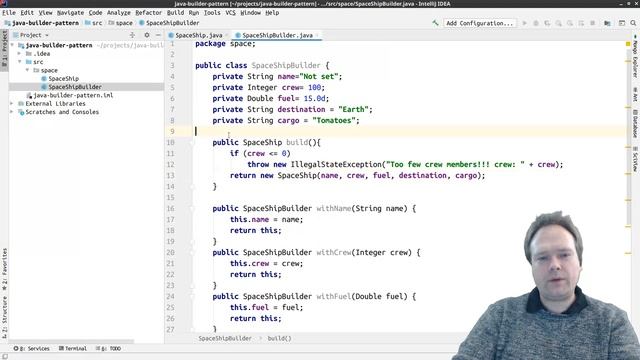The width and height of the screenshot is (640, 360).
Task: Switch to the SpaceShip.java editor tab
Action: click(x=199, y=35)
